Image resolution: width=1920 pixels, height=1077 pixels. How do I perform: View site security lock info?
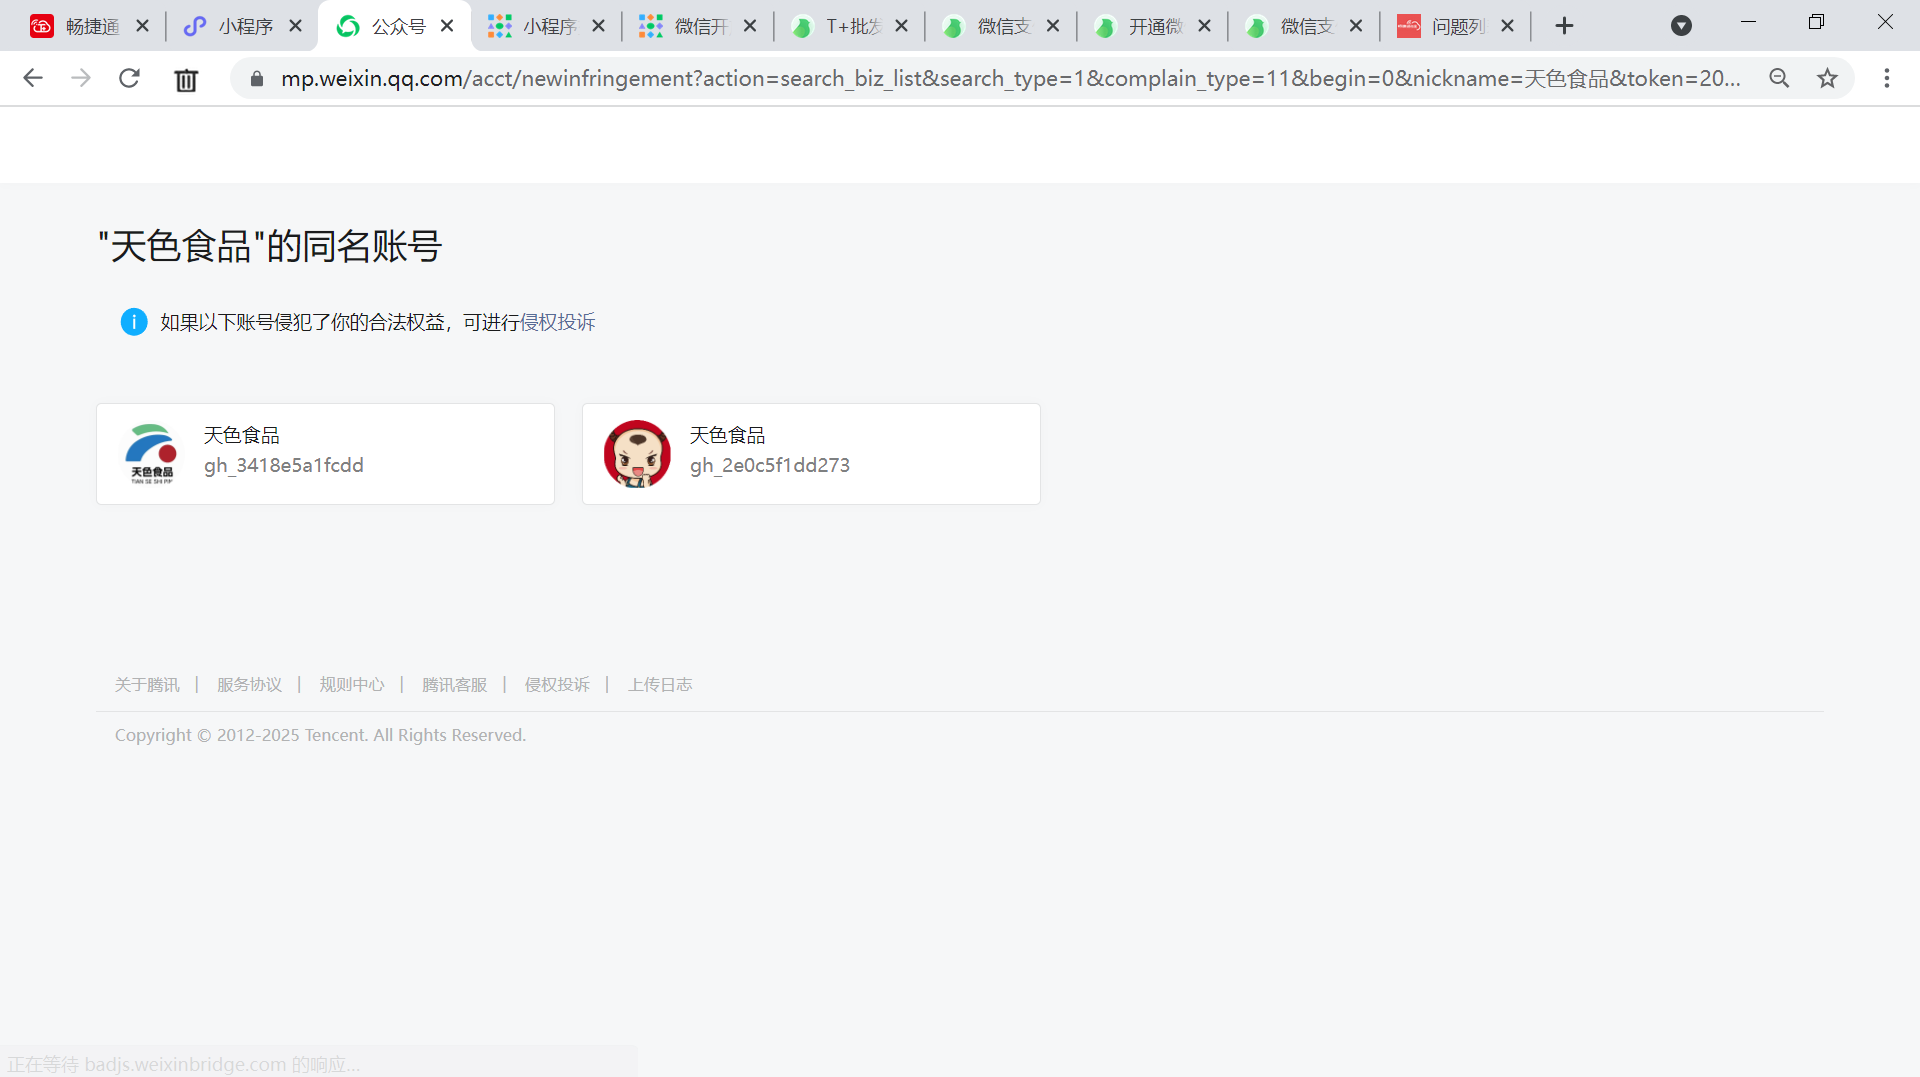coord(257,78)
